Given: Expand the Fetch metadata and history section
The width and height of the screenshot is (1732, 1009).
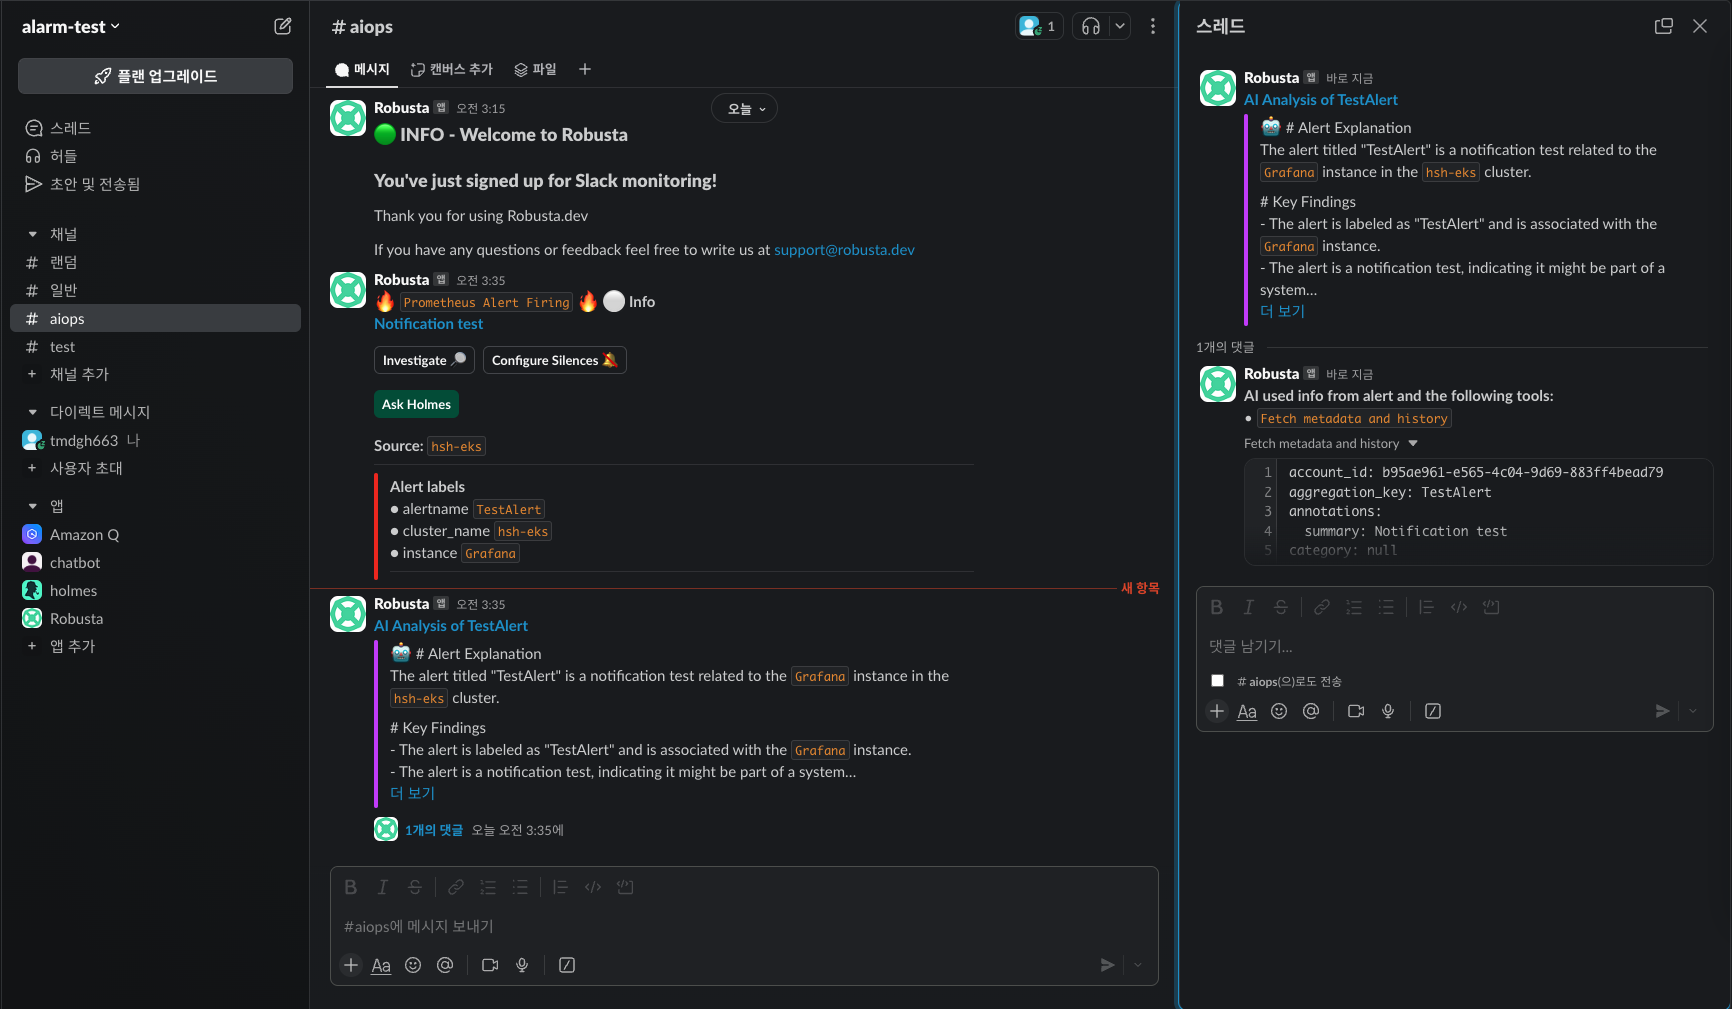Looking at the screenshot, I should pyautogui.click(x=1331, y=444).
